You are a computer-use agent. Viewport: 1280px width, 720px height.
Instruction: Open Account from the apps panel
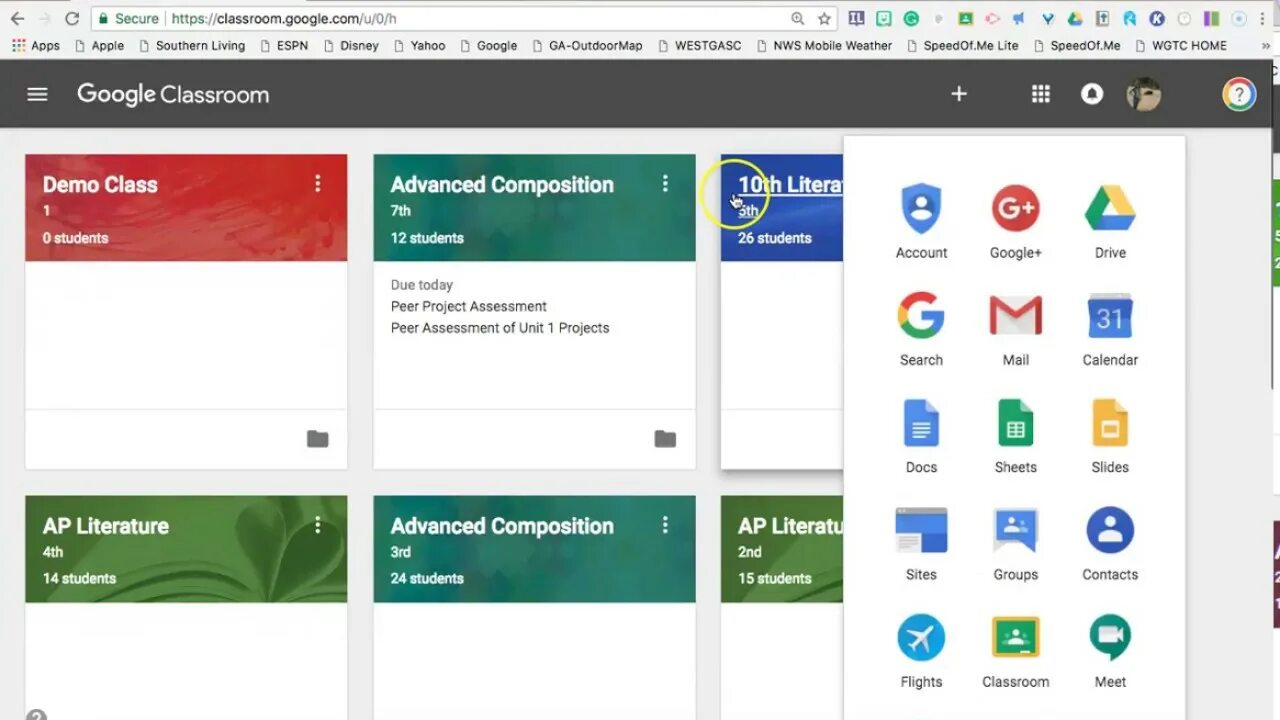point(921,222)
